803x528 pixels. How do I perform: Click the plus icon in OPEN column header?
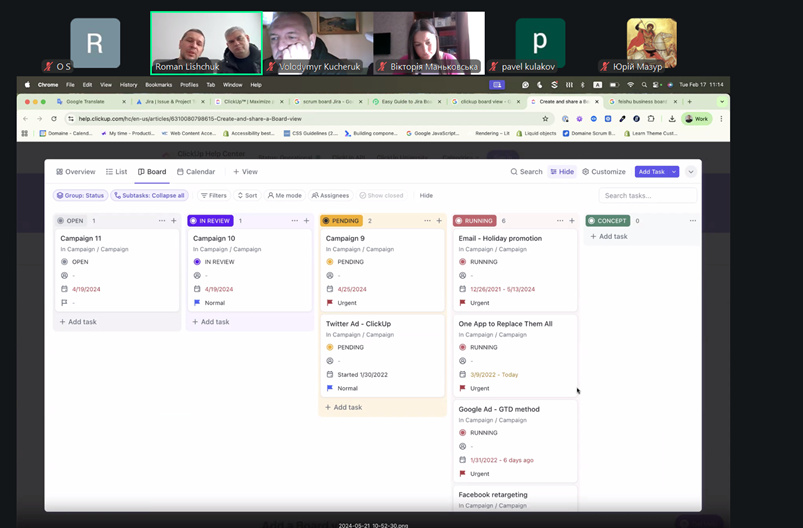tap(174, 221)
